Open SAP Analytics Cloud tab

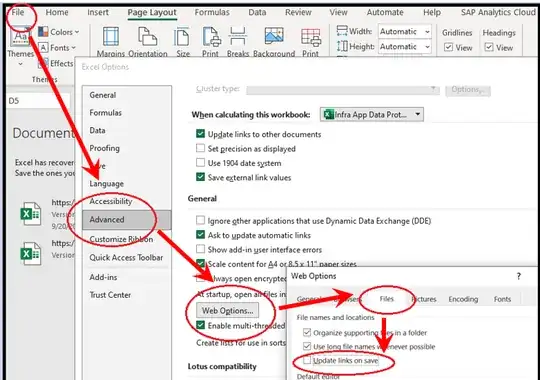499,12
